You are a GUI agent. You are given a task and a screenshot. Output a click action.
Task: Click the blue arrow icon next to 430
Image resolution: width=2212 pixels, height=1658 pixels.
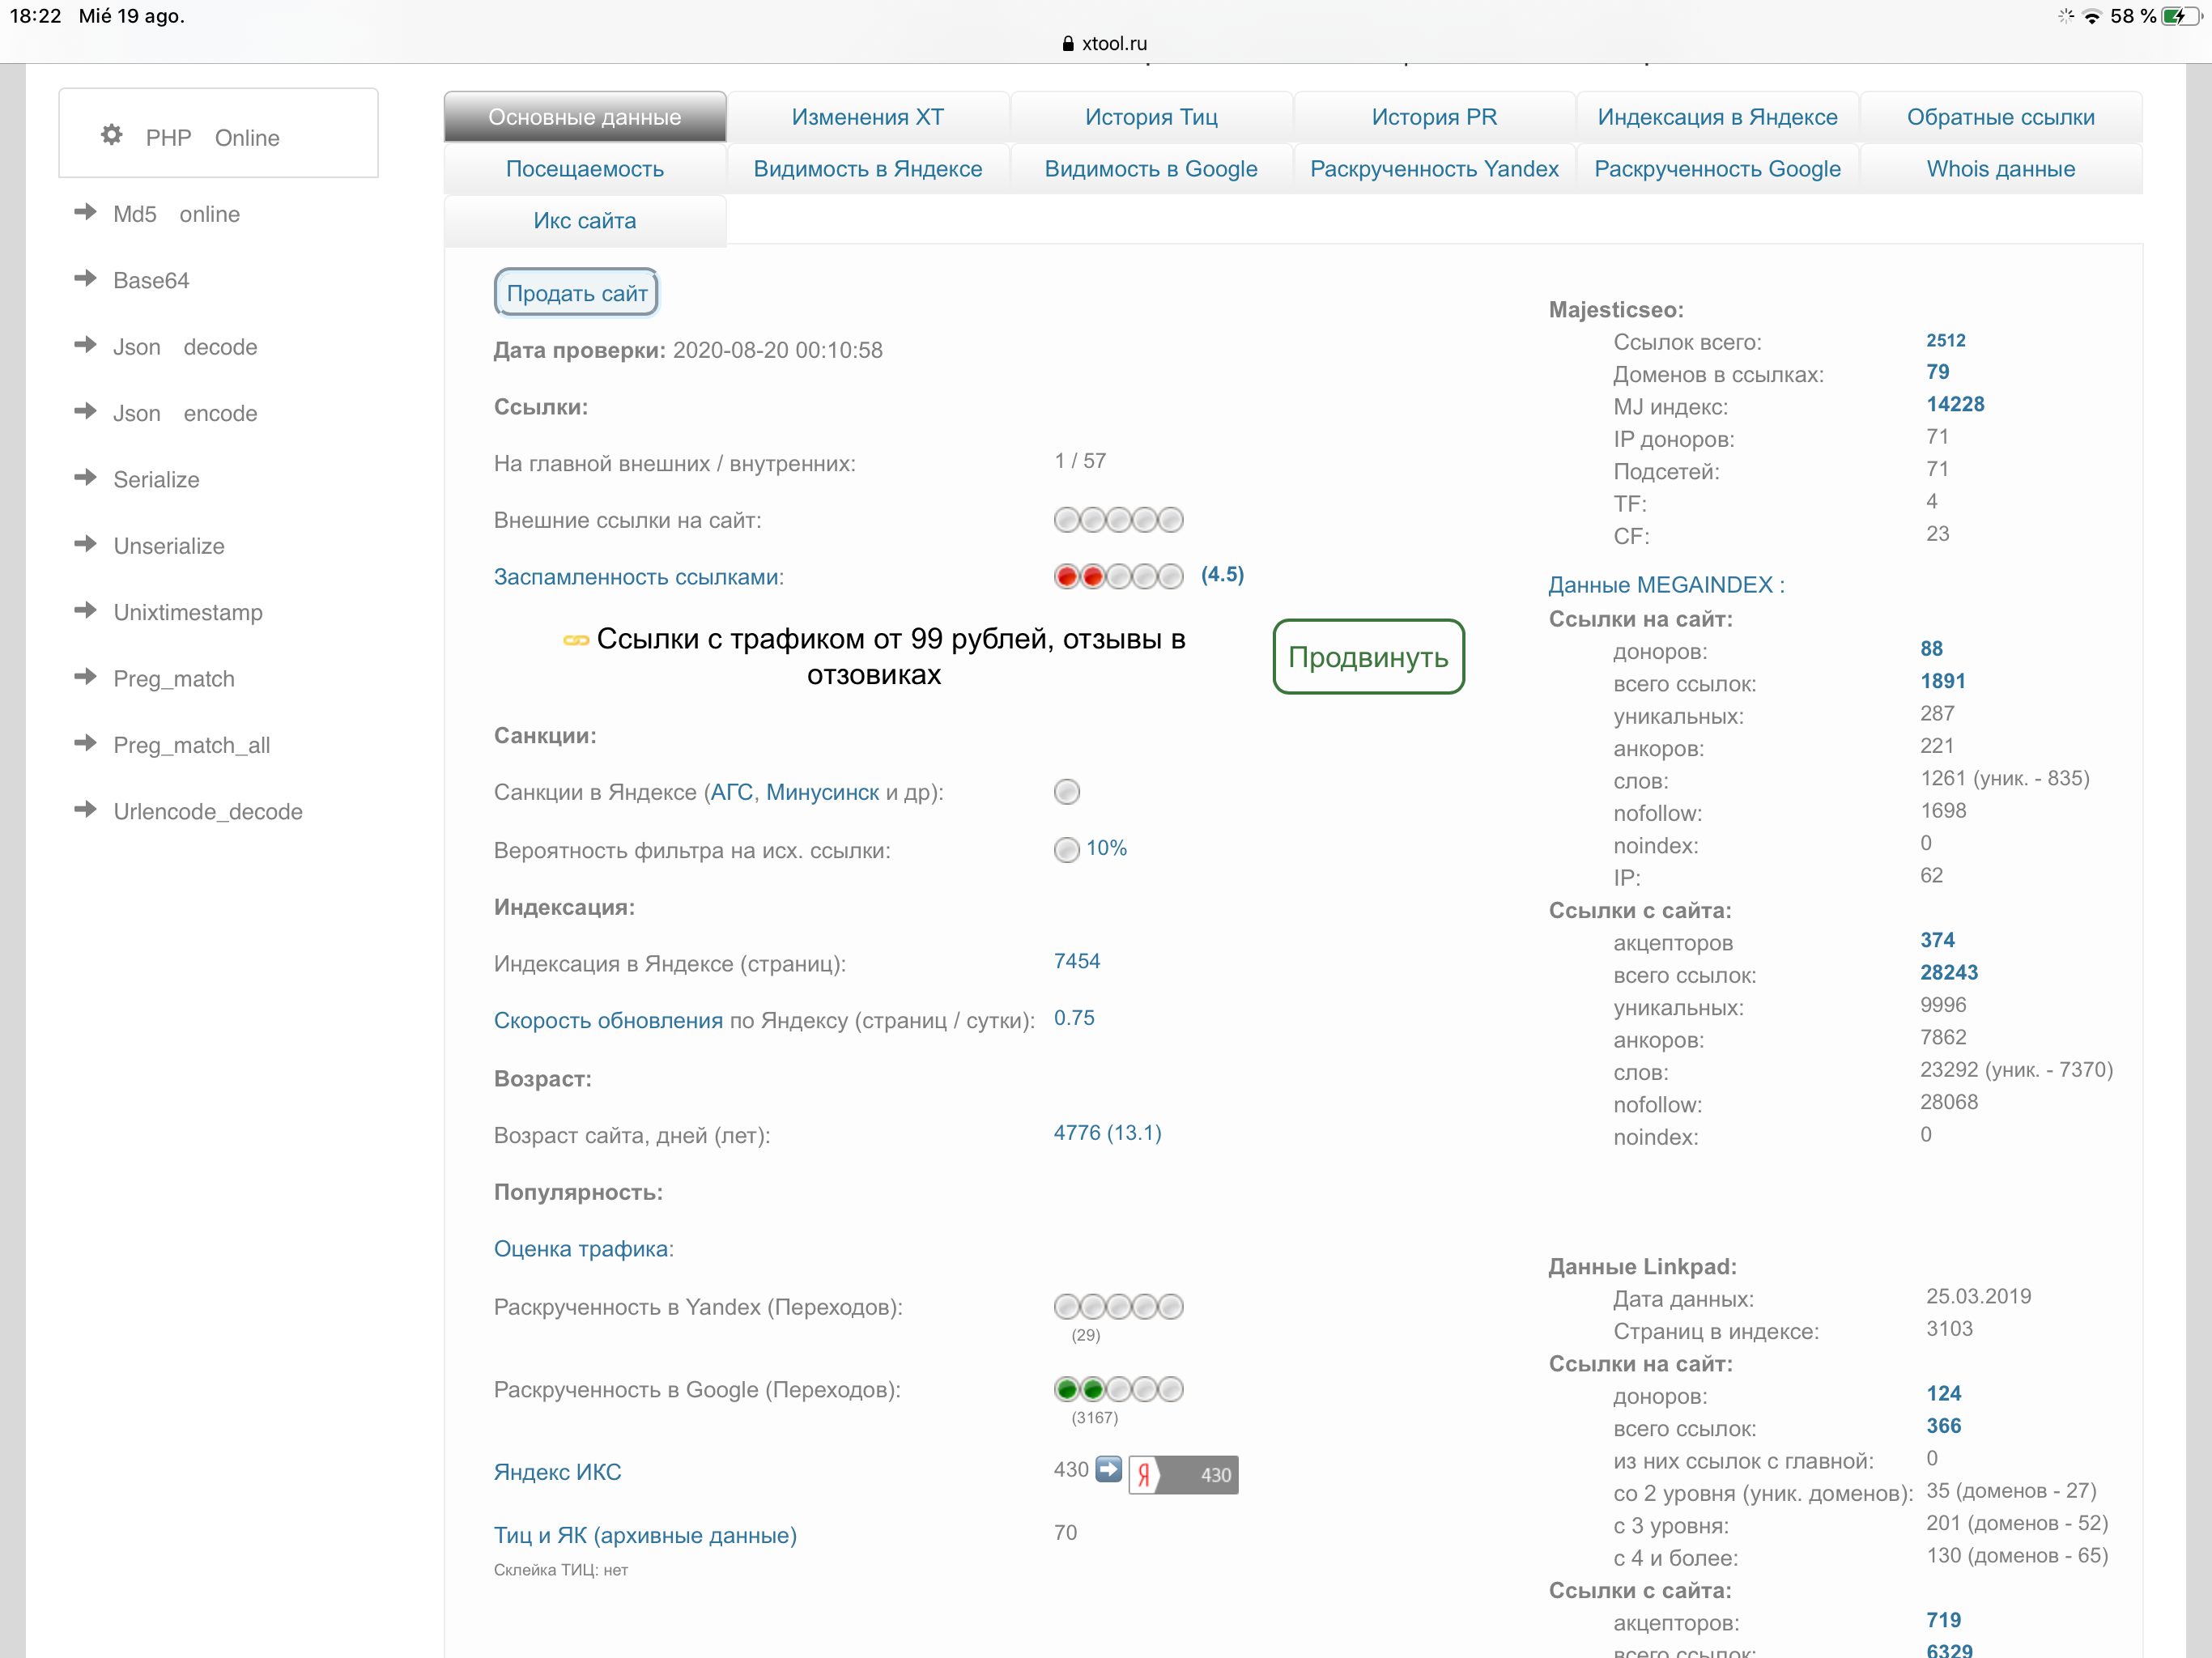pyautogui.click(x=1108, y=1469)
